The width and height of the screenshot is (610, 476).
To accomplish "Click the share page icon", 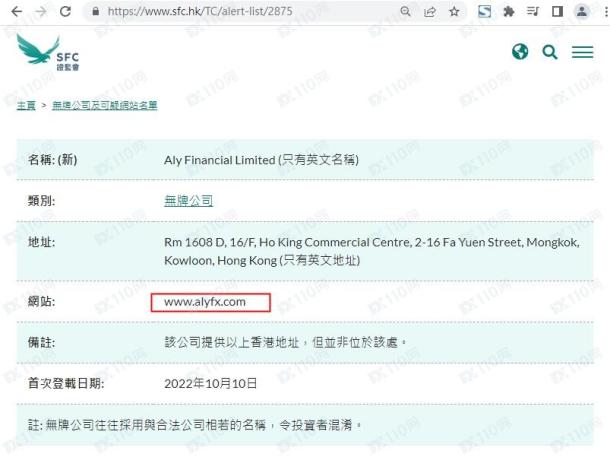I will (x=429, y=12).
